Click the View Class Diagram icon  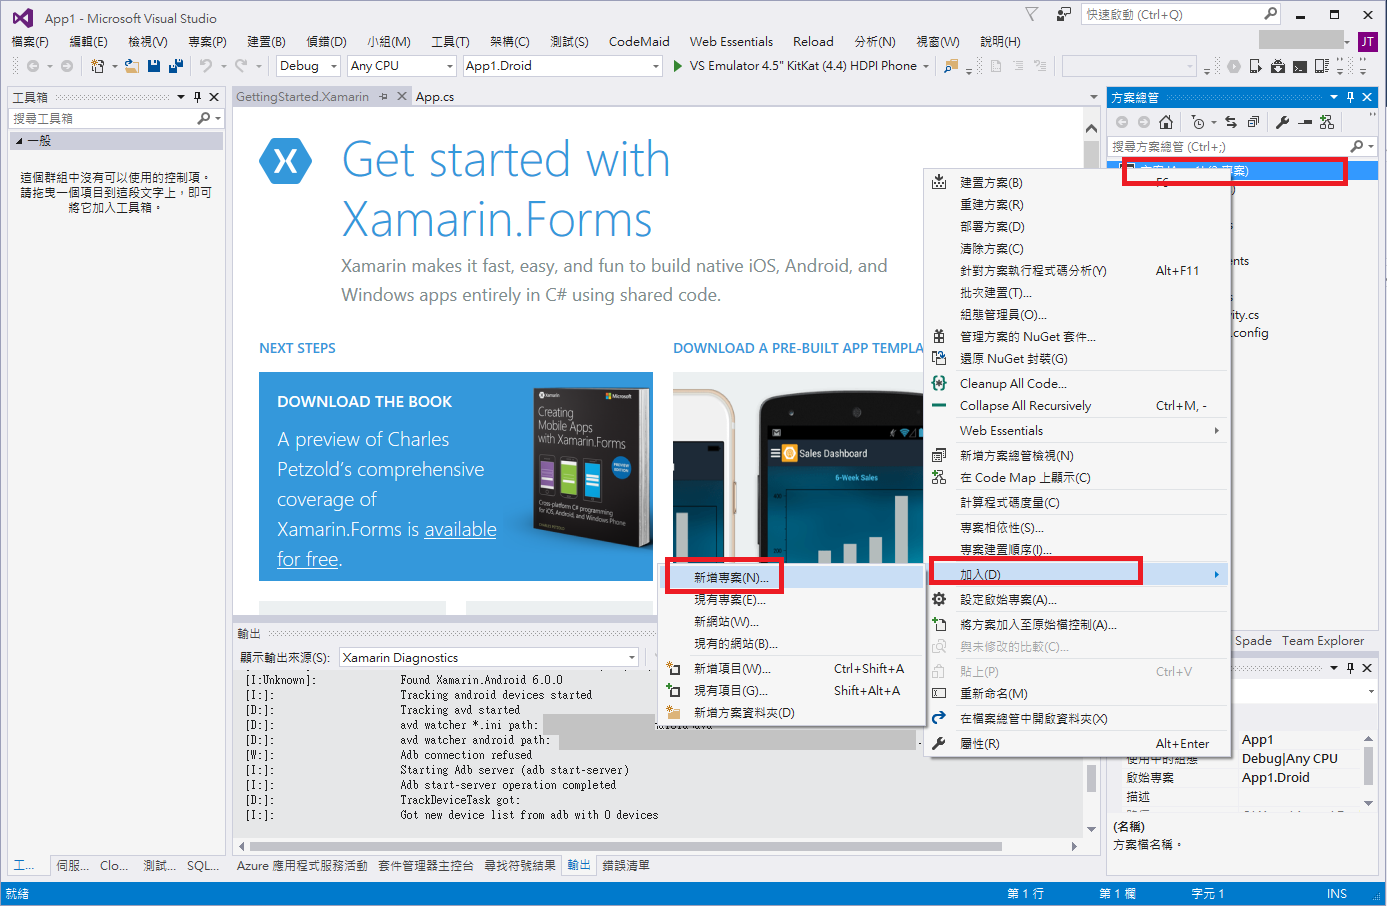[1327, 122]
